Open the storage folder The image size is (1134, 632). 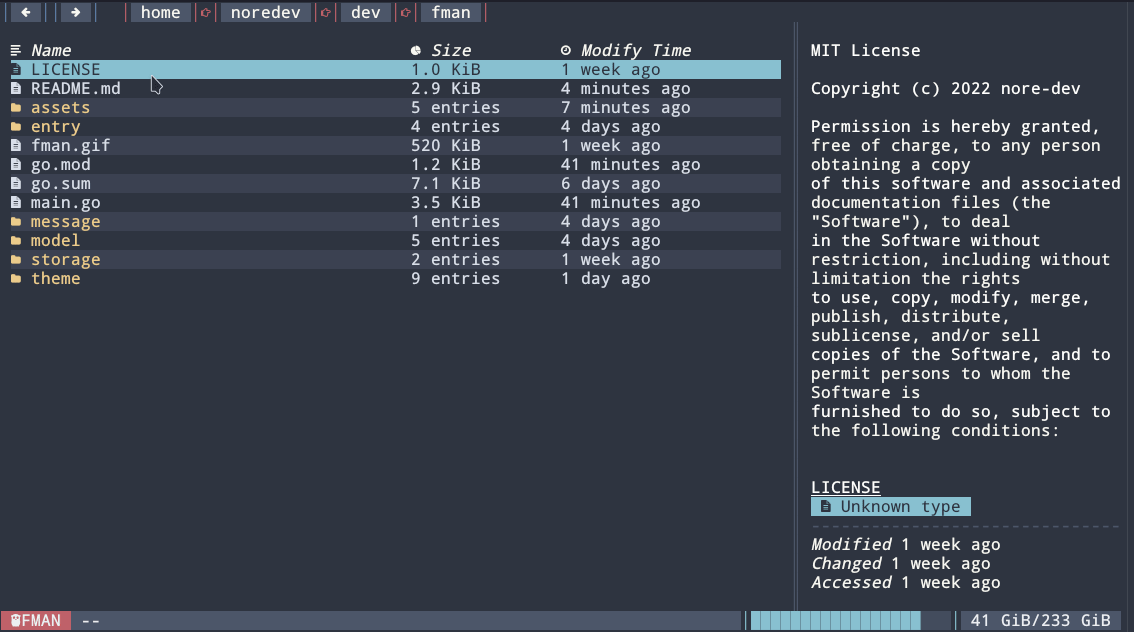(x=65, y=260)
